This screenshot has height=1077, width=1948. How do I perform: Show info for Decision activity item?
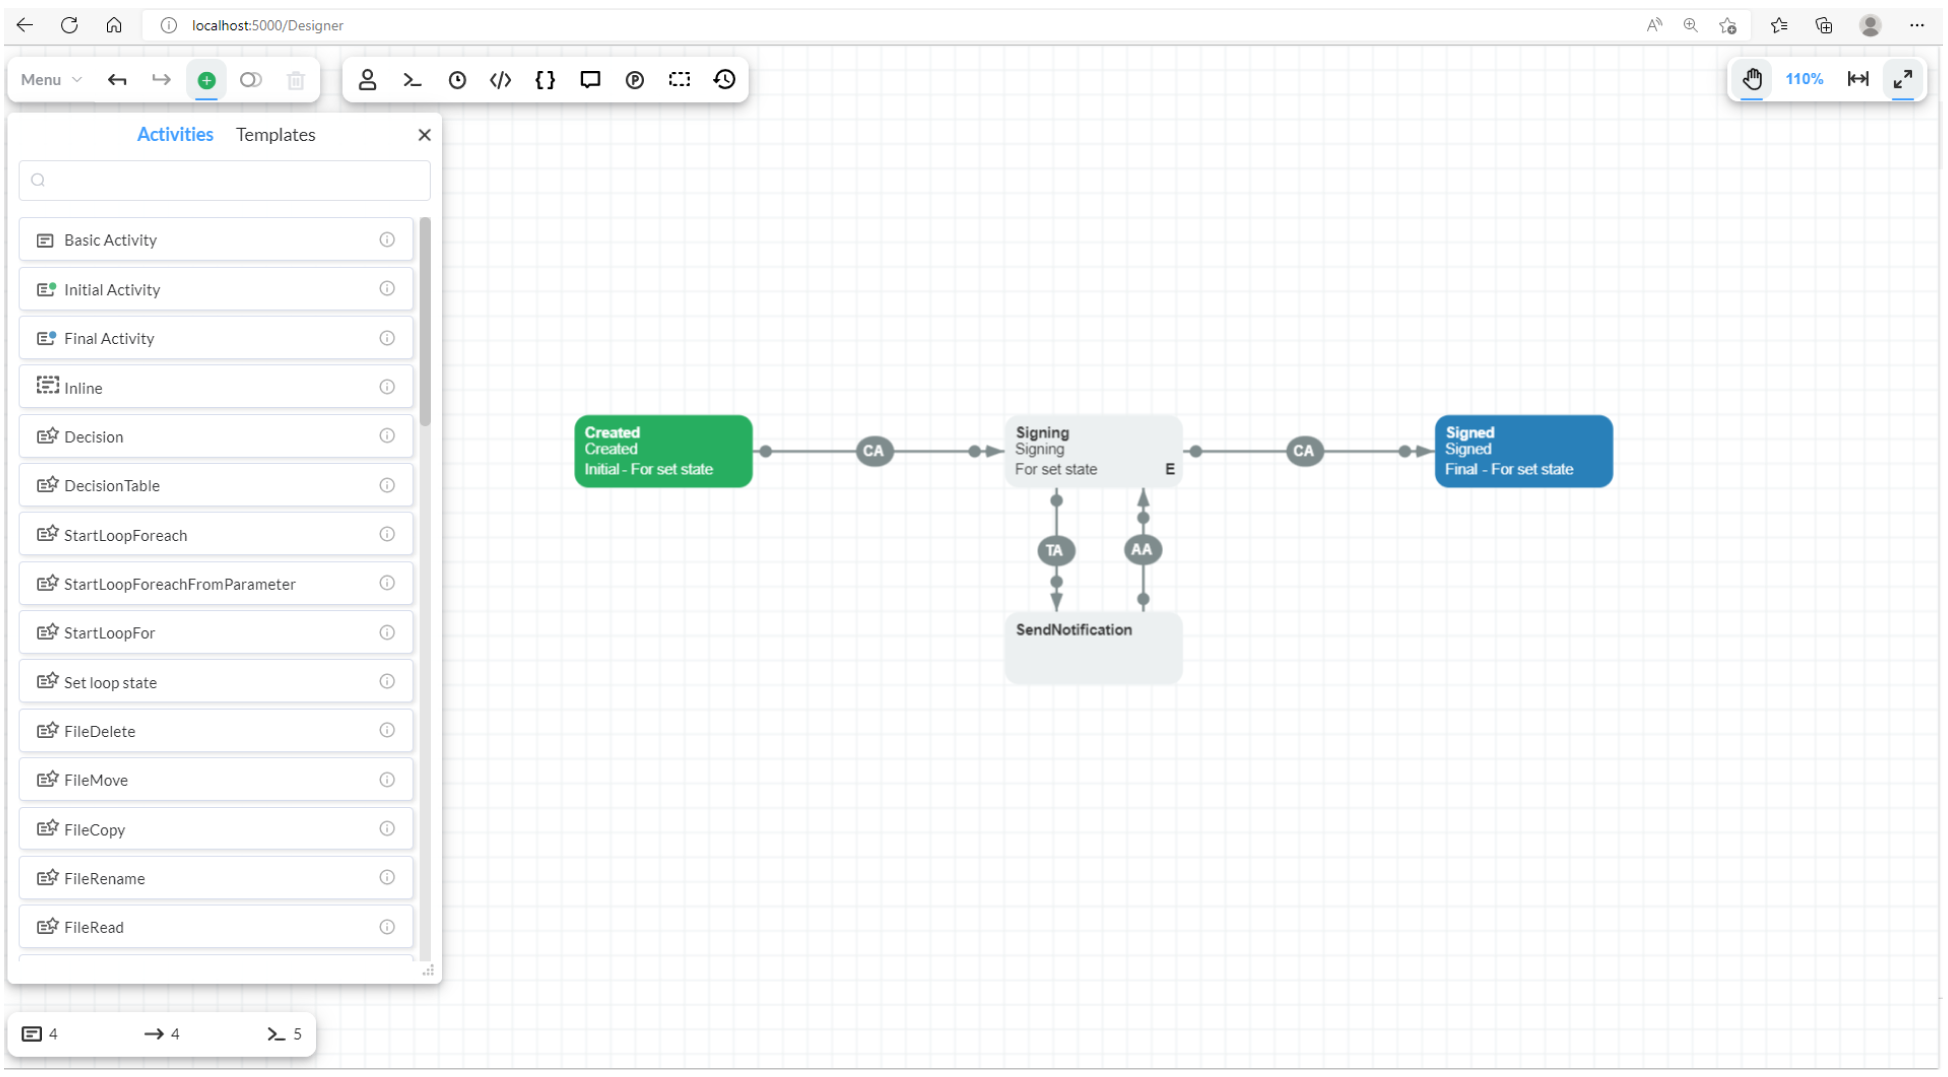pos(387,436)
